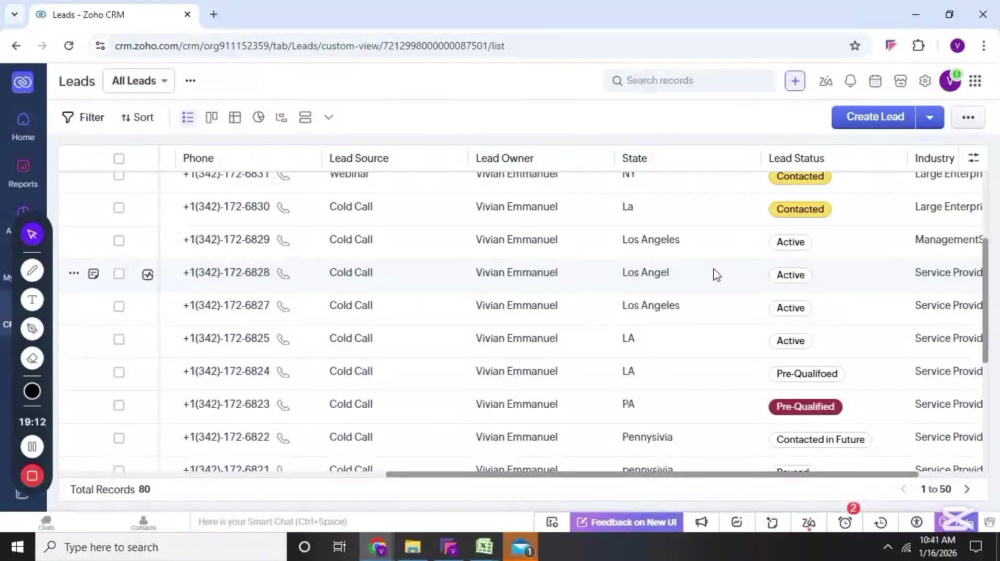Click the Create Lead button
This screenshot has height=561, width=1000.
point(874,117)
